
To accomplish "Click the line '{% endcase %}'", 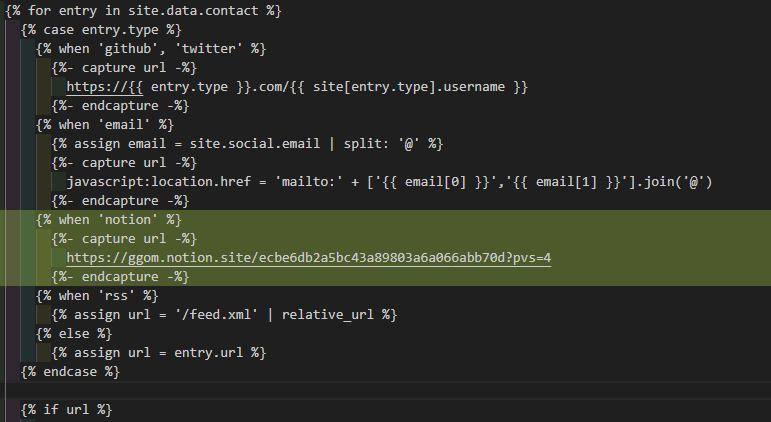I will [x=70, y=372].
